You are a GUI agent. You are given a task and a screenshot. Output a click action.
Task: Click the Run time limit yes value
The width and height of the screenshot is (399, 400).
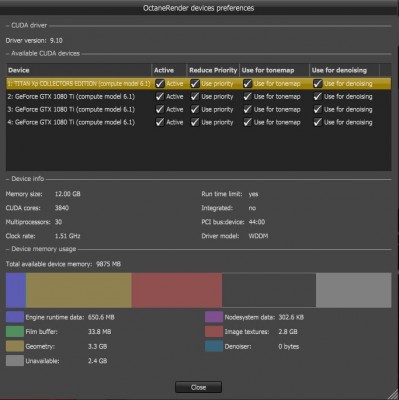click(253, 194)
